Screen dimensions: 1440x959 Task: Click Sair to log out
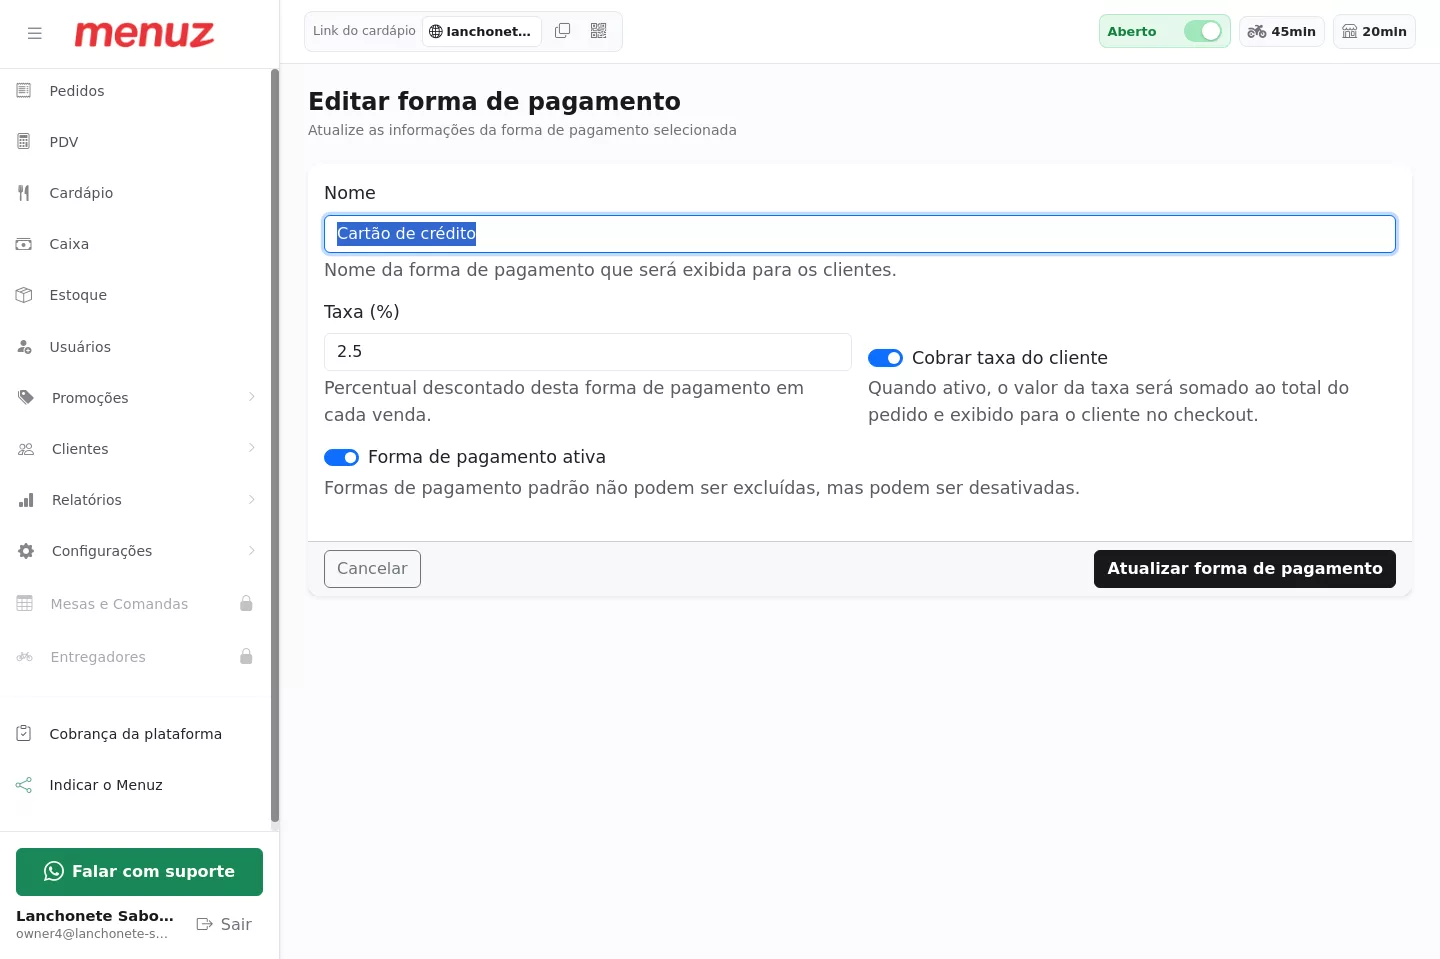coord(224,924)
